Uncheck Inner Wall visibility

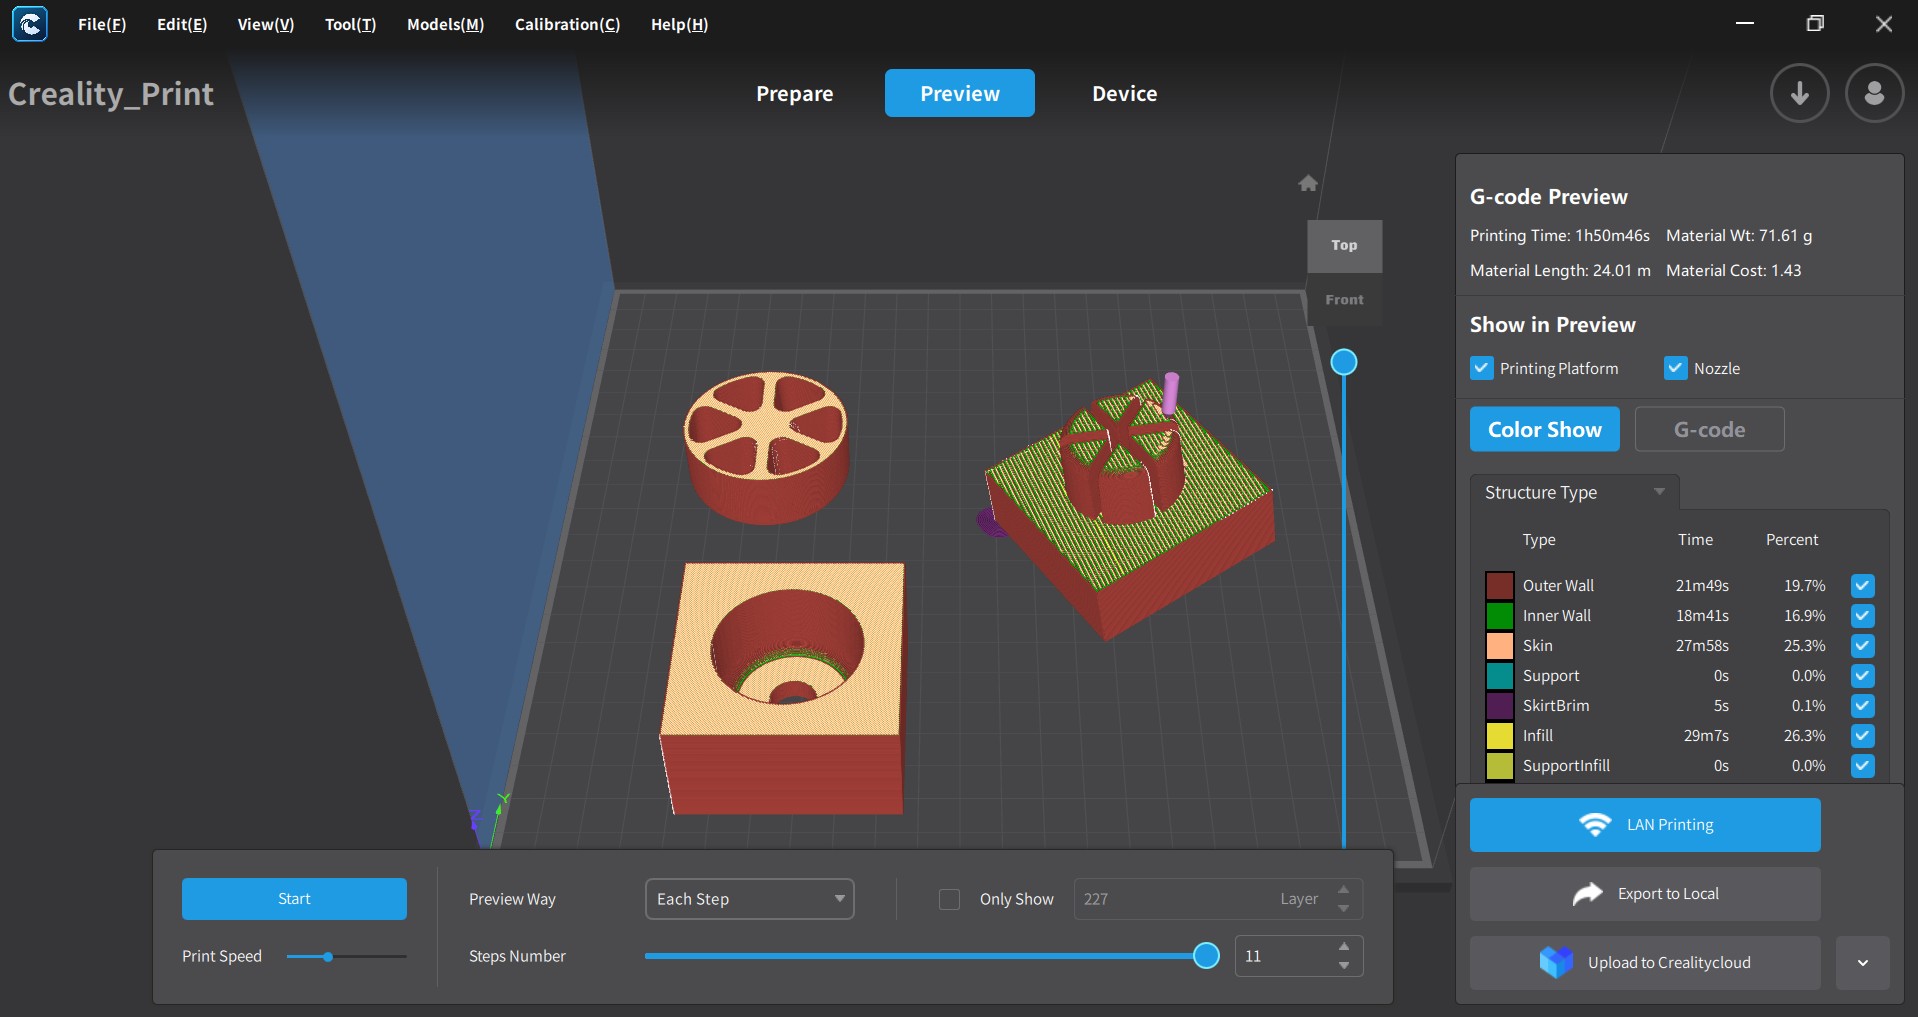(1862, 616)
